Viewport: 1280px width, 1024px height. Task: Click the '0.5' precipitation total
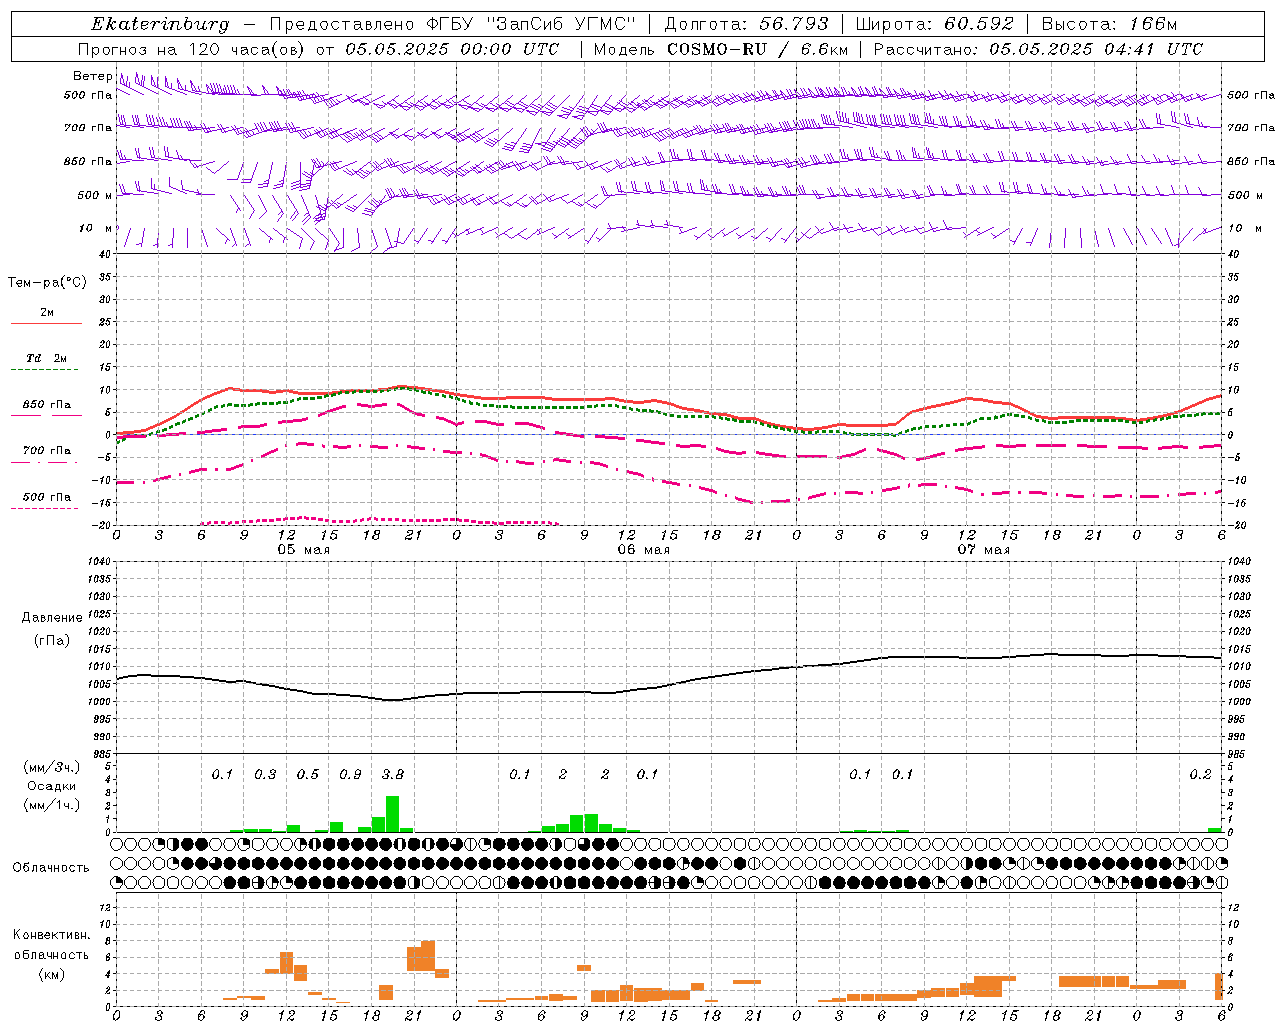pyautogui.click(x=308, y=775)
